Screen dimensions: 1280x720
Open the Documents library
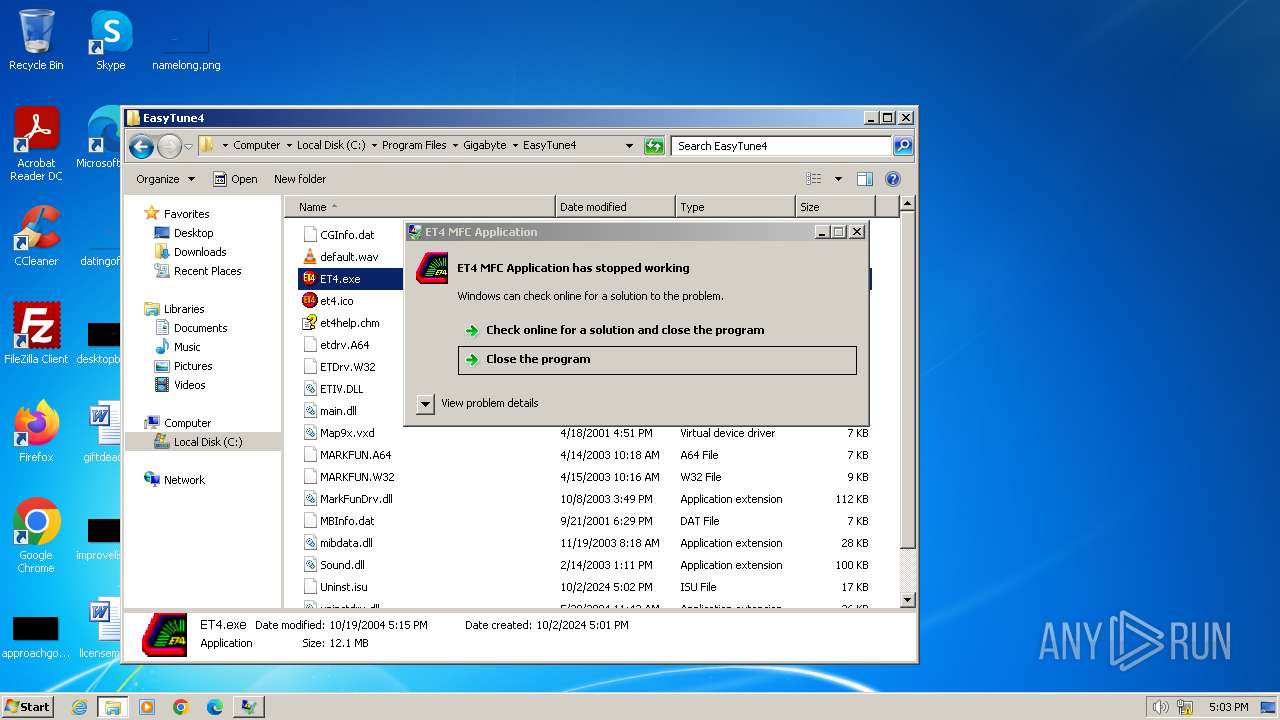pos(191,328)
